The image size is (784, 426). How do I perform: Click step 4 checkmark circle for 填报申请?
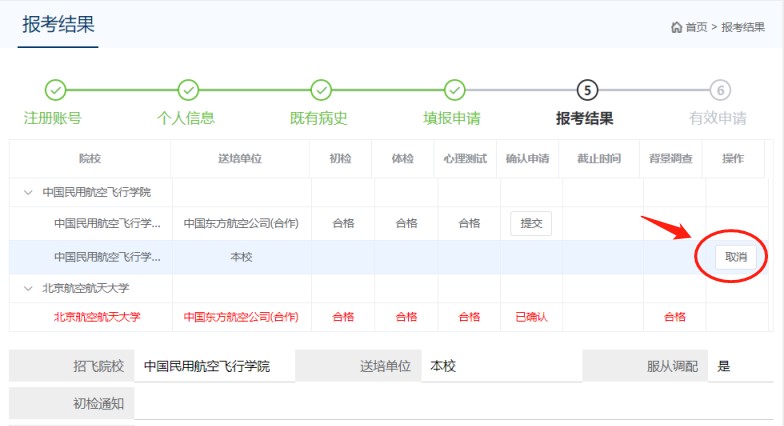click(454, 90)
